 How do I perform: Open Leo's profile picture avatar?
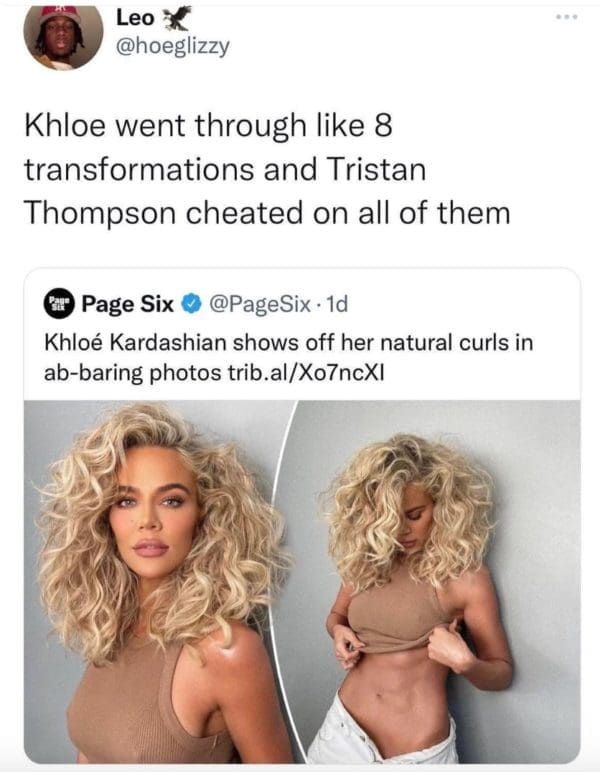(63, 37)
